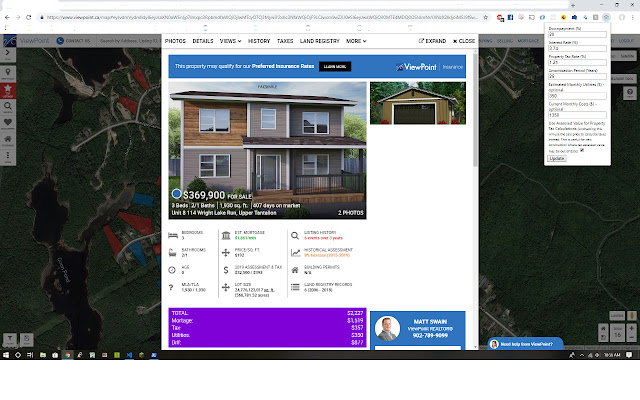
Task: Click the LEARN MORE insurance button
Action: click(x=335, y=67)
